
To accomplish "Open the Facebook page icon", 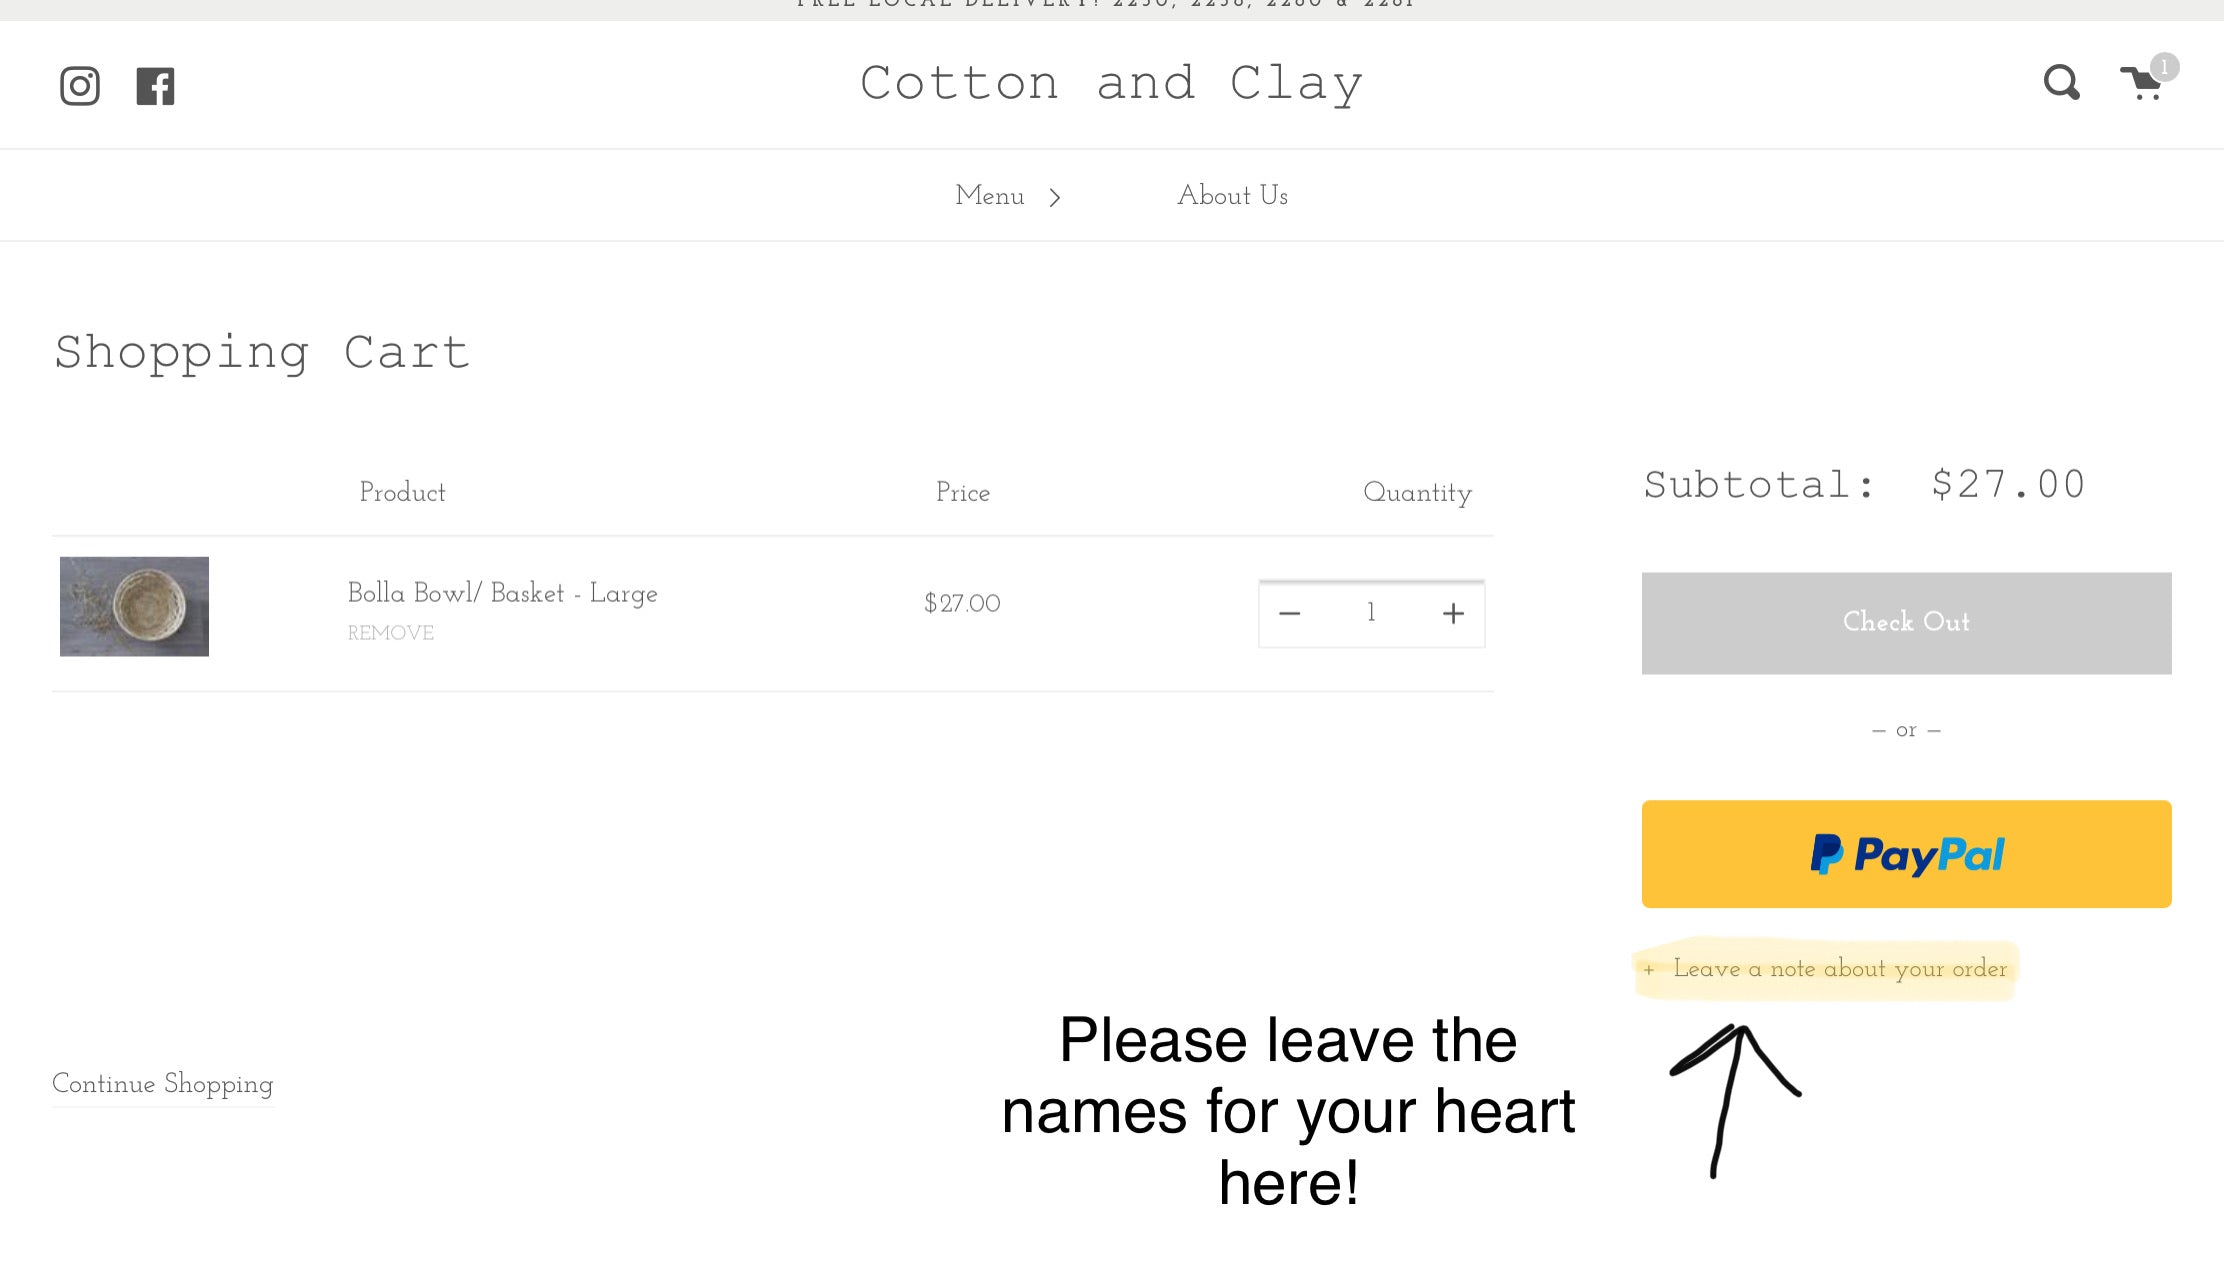I will pyautogui.click(x=155, y=86).
